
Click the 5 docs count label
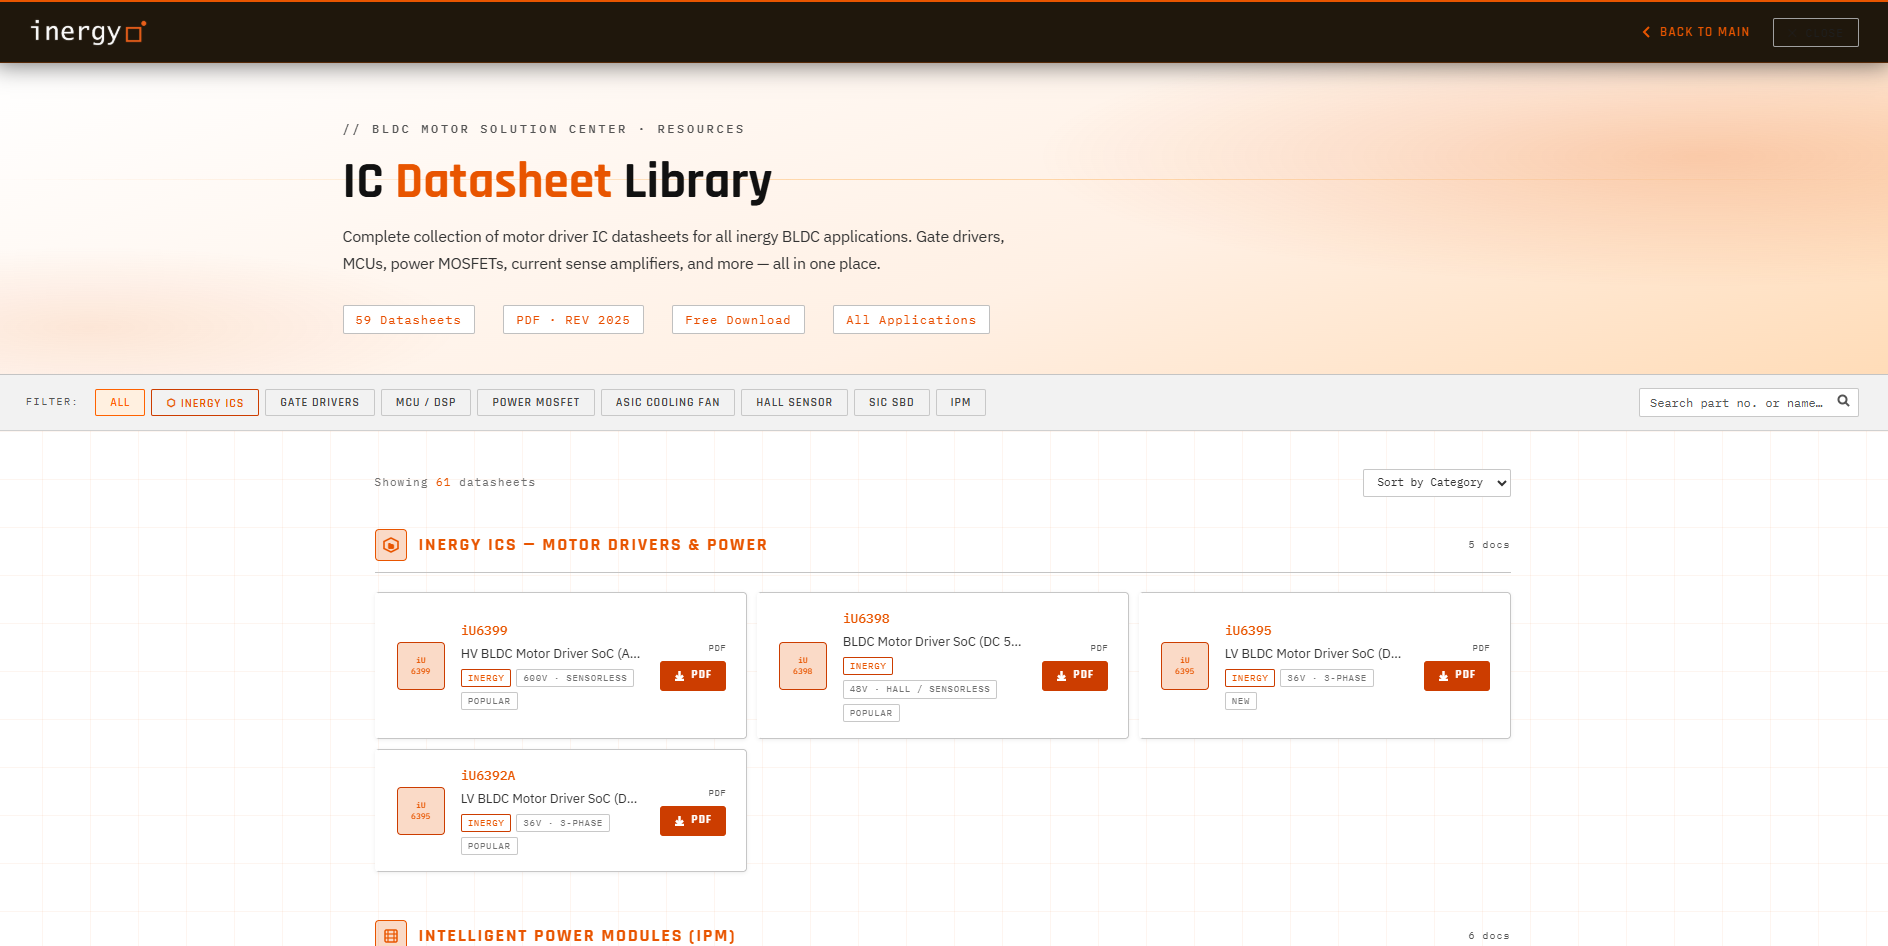point(1489,545)
